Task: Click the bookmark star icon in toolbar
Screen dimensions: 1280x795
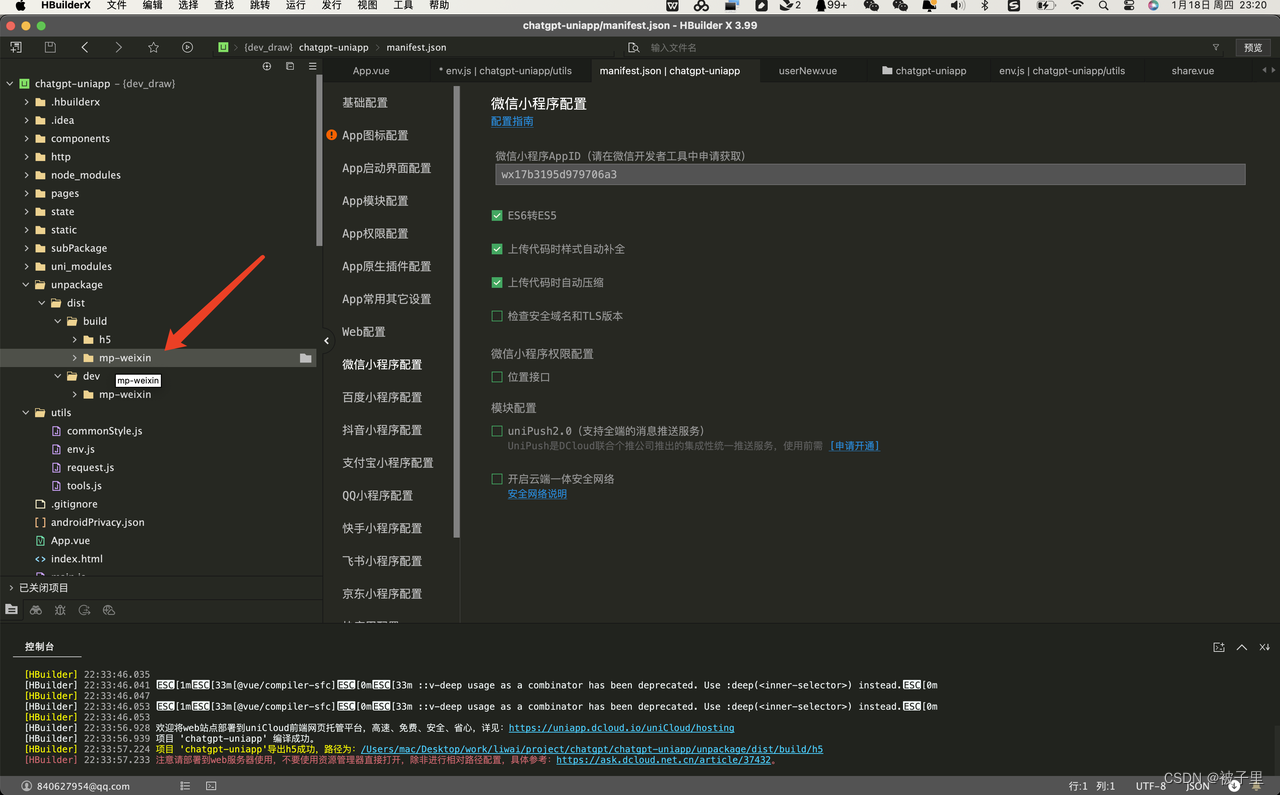Action: 153,47
